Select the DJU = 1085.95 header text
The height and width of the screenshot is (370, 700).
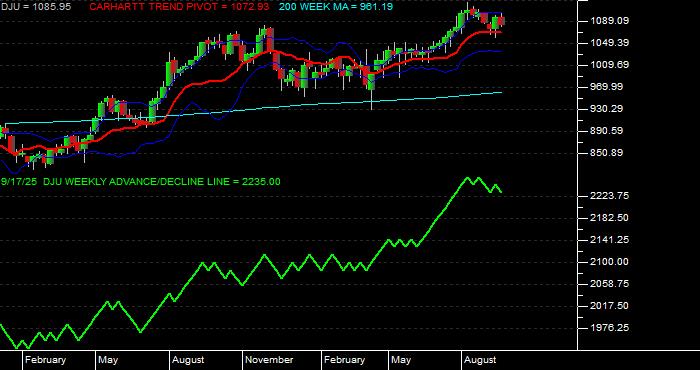tap(35, 7)
